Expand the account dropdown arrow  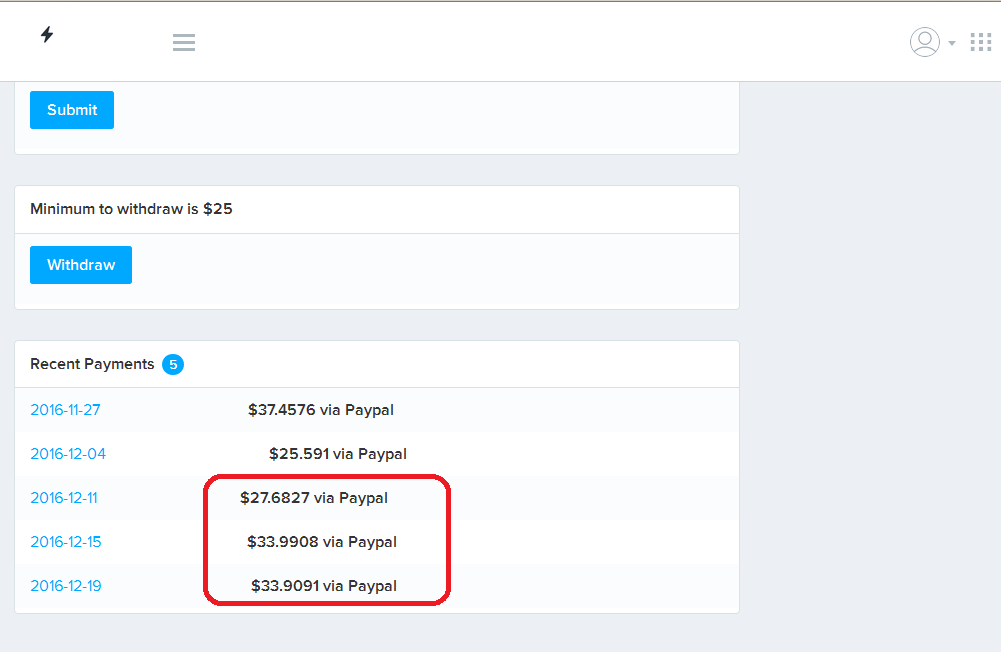coord(952,43)
